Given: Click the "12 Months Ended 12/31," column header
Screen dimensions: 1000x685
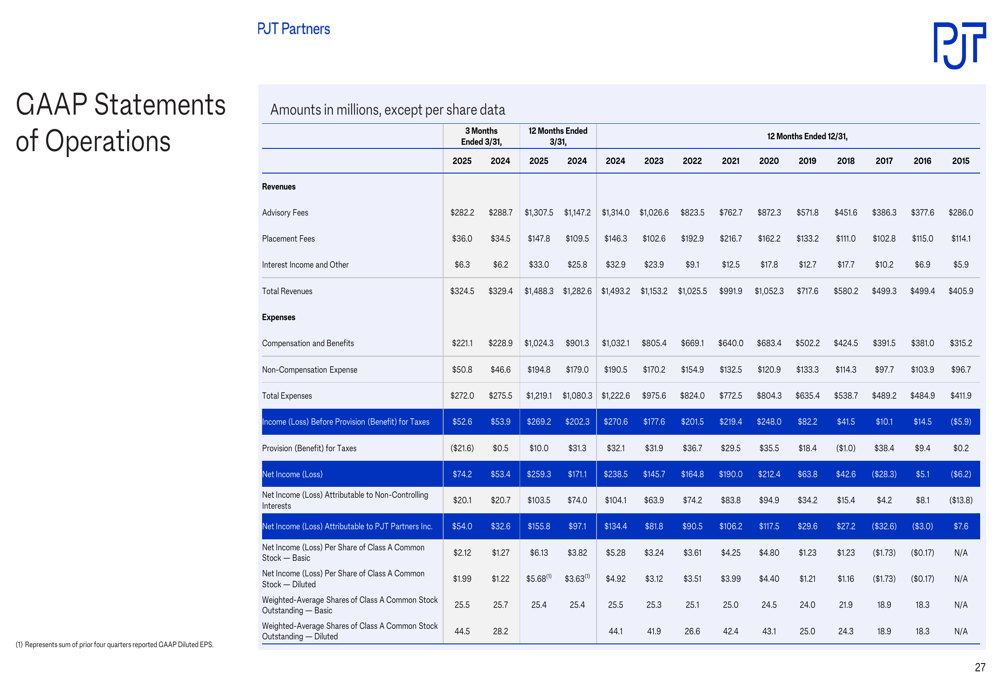Looking at the screenshot, I should pyautogui.click(x=807, y=136).
